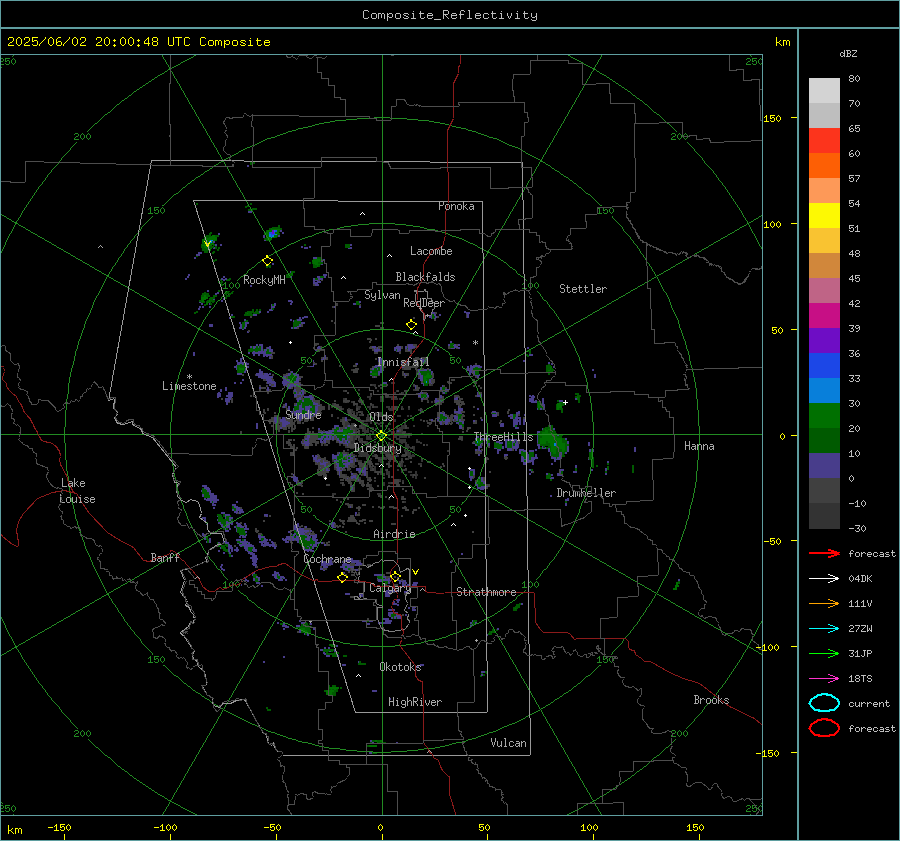The height and width of the screenshot is (841, 900).
Task: Click the Vulcan label
Action: coord(509,743)
